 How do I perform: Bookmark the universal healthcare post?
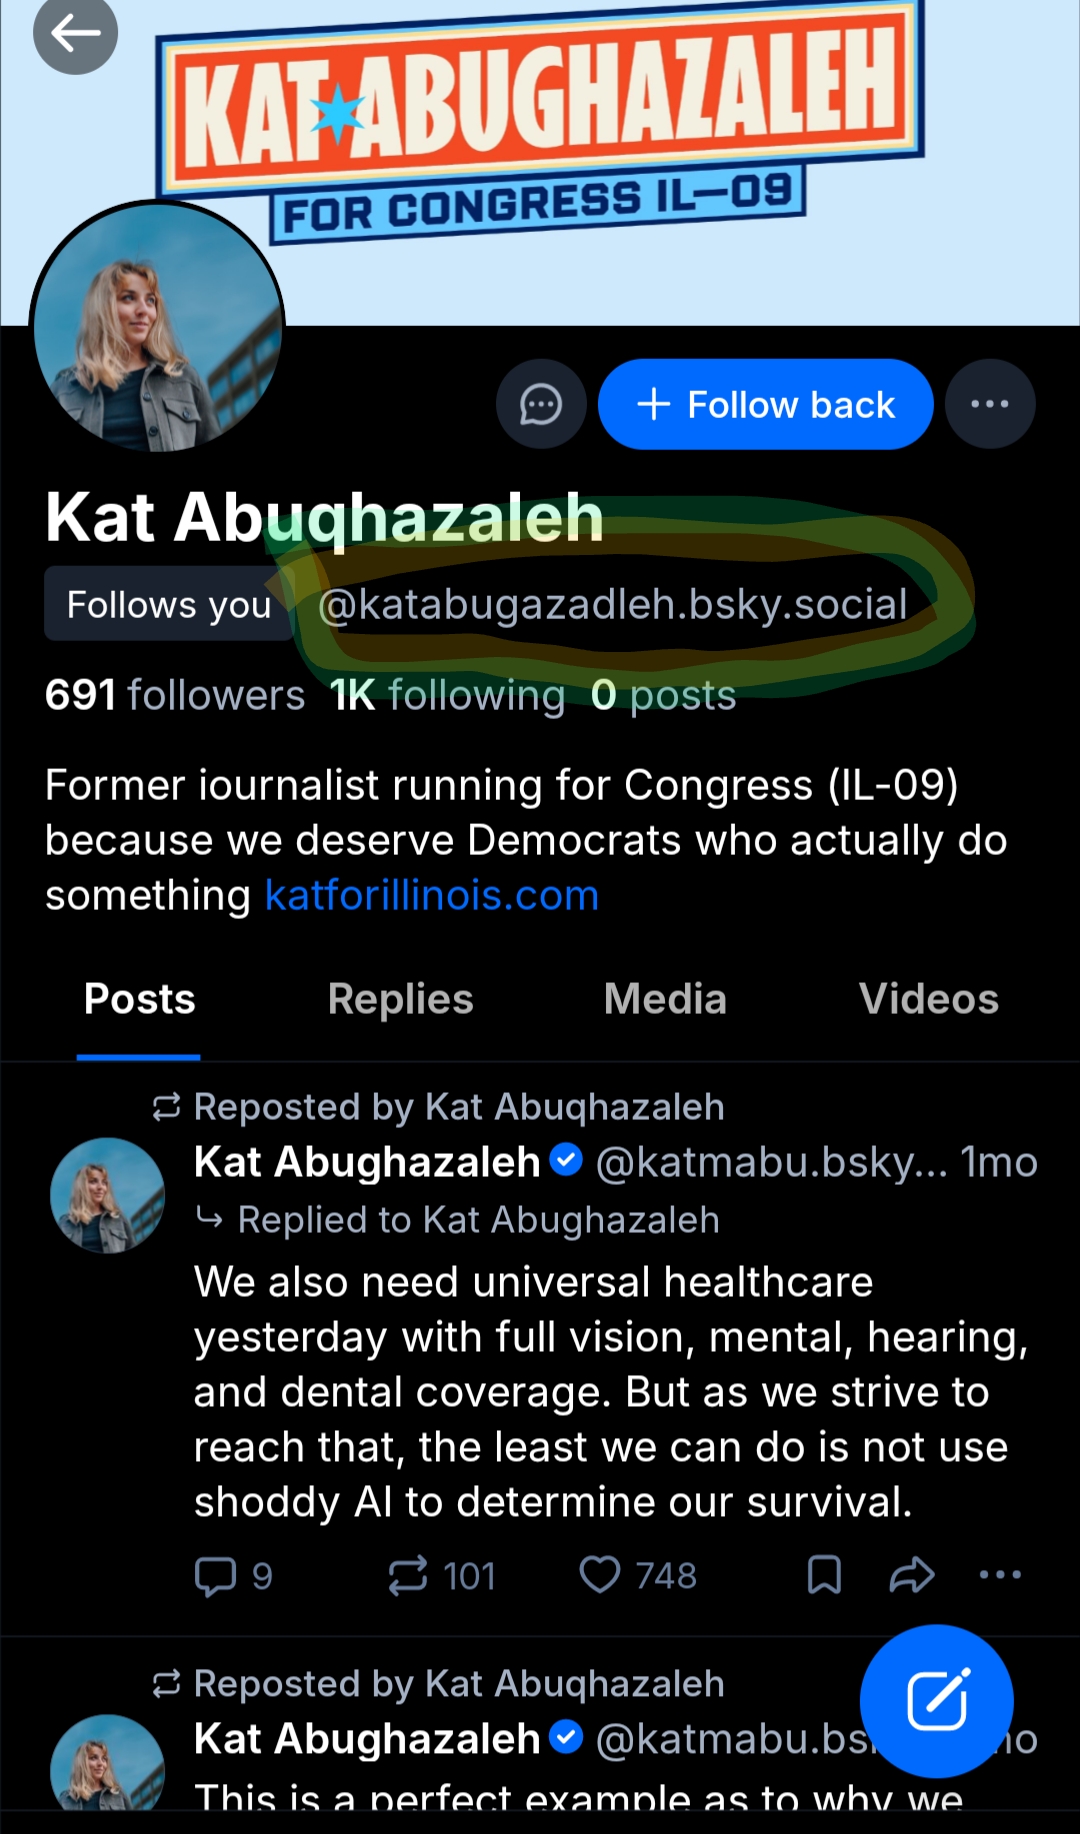tap(824, 1576)
